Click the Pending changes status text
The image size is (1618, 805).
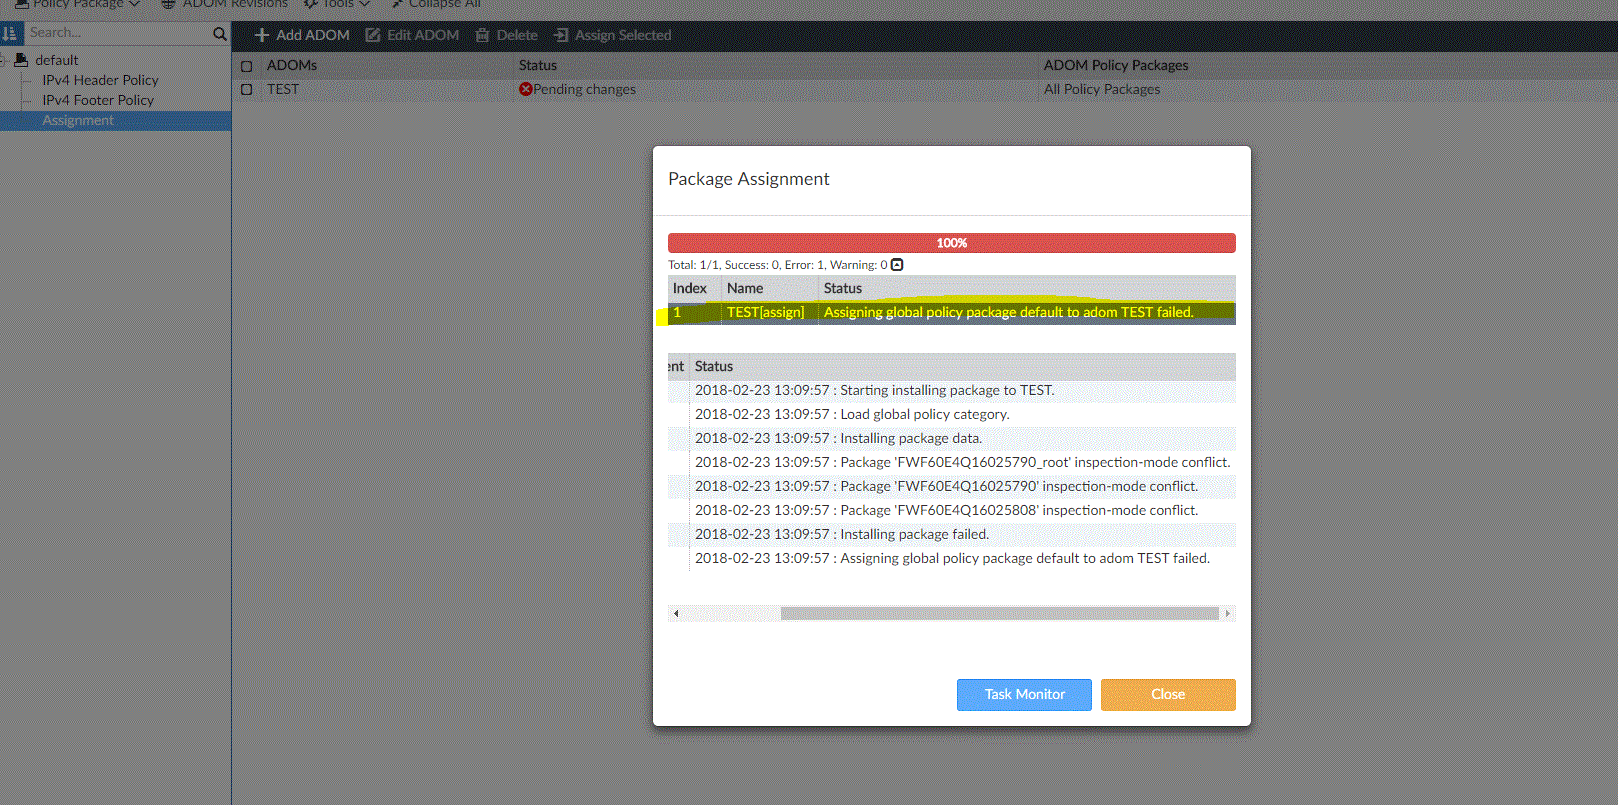point(584,89)
